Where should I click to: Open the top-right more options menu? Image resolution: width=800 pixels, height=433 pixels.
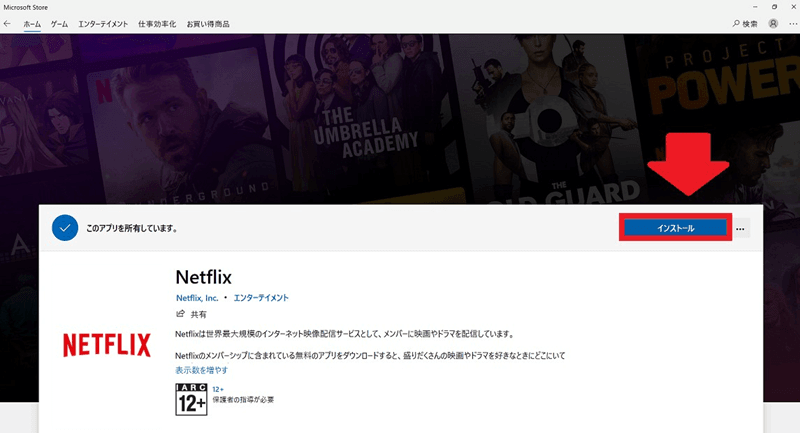point(793,23)
